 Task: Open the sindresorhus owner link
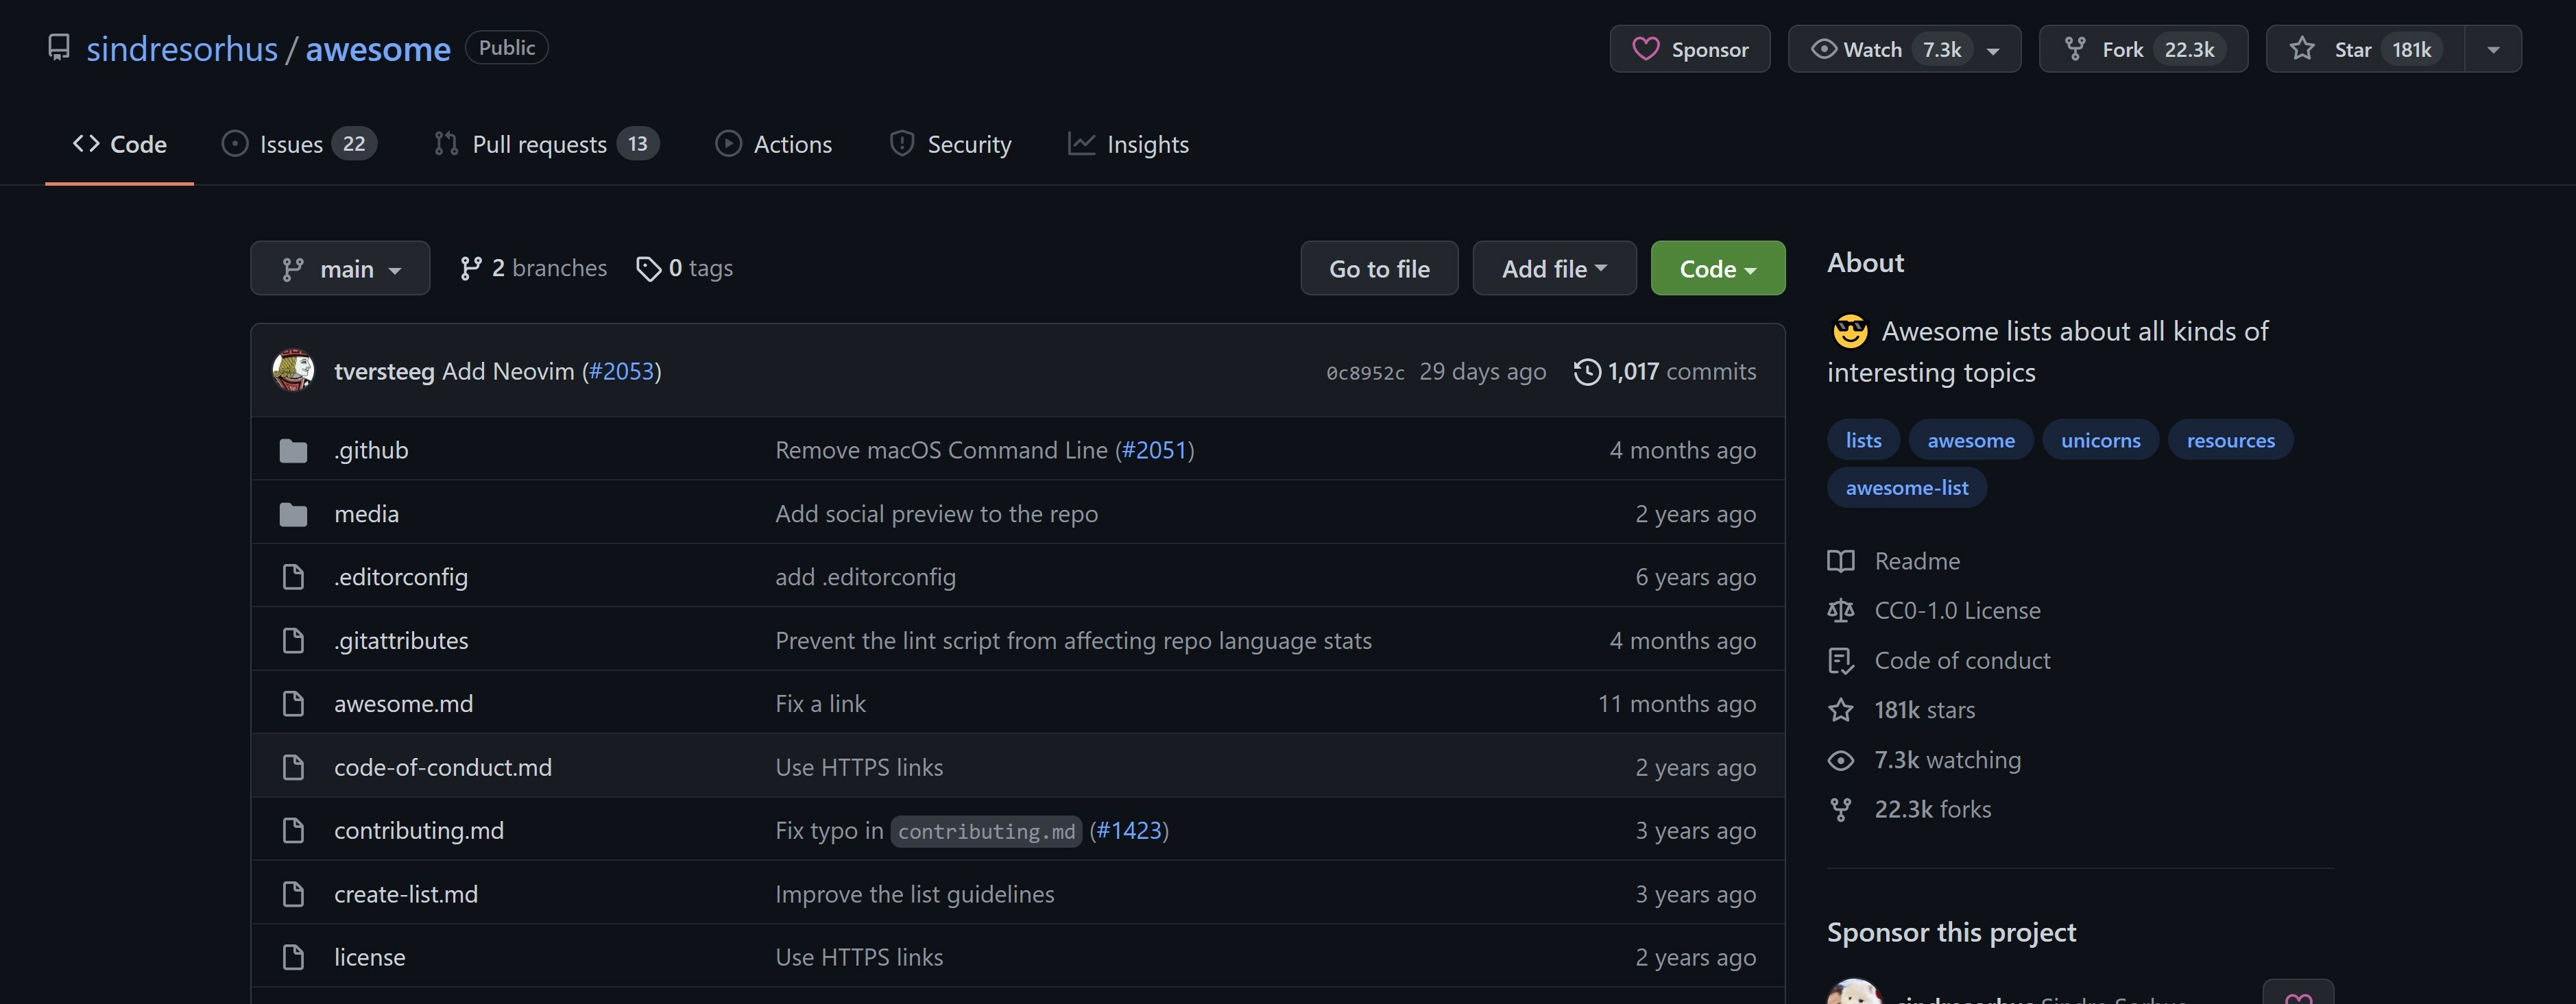[x=182, y=48]
